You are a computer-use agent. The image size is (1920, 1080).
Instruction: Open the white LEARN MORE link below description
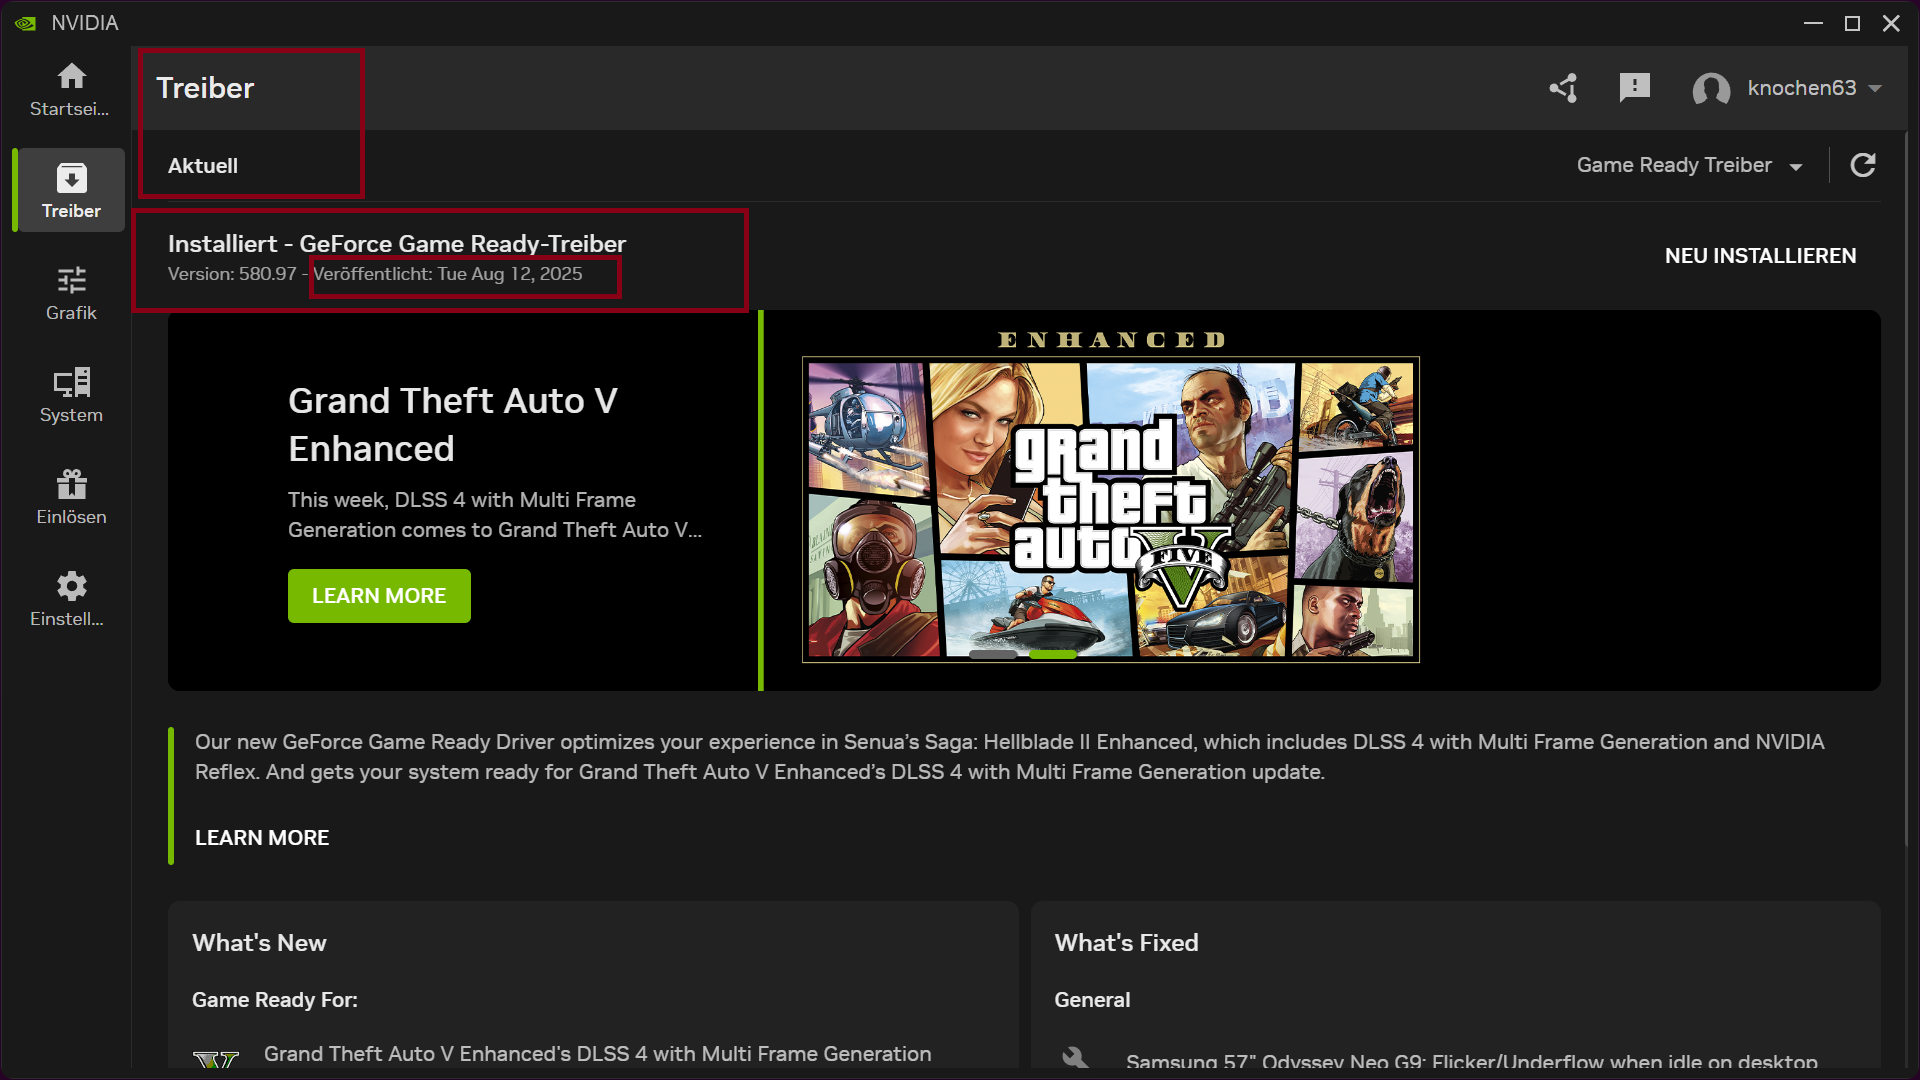(262, 838)
